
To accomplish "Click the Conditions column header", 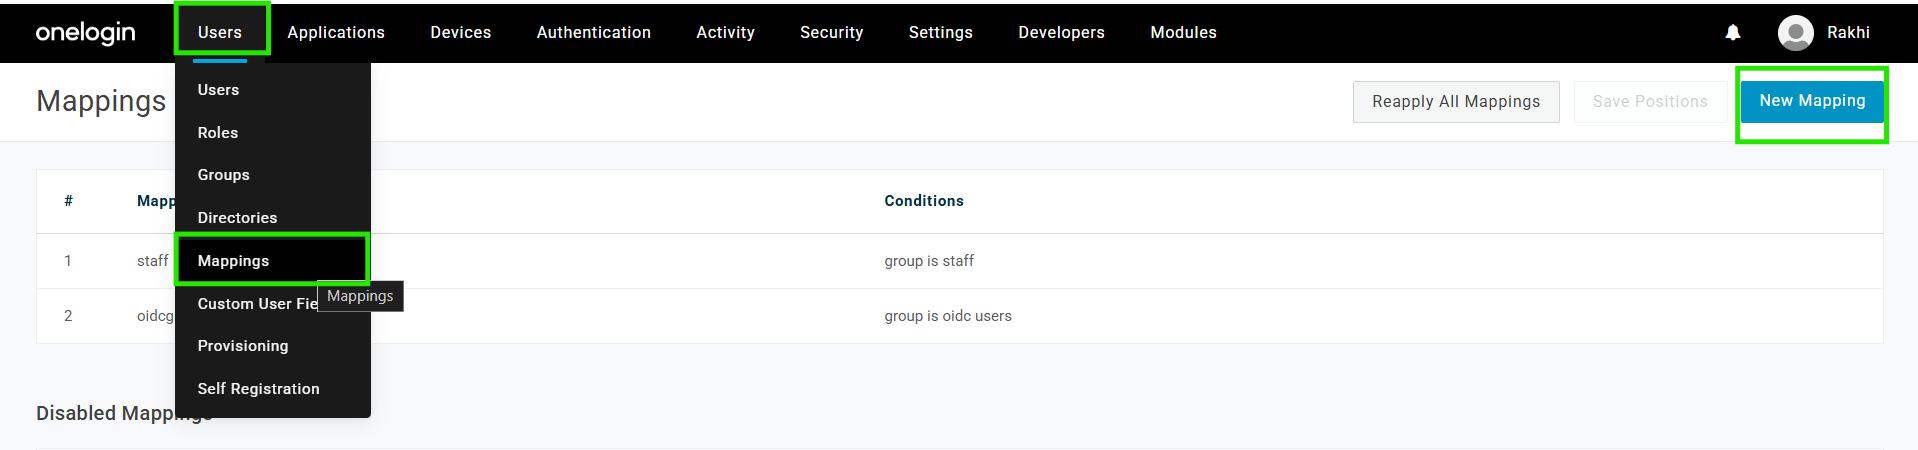I will click(924, 201).
